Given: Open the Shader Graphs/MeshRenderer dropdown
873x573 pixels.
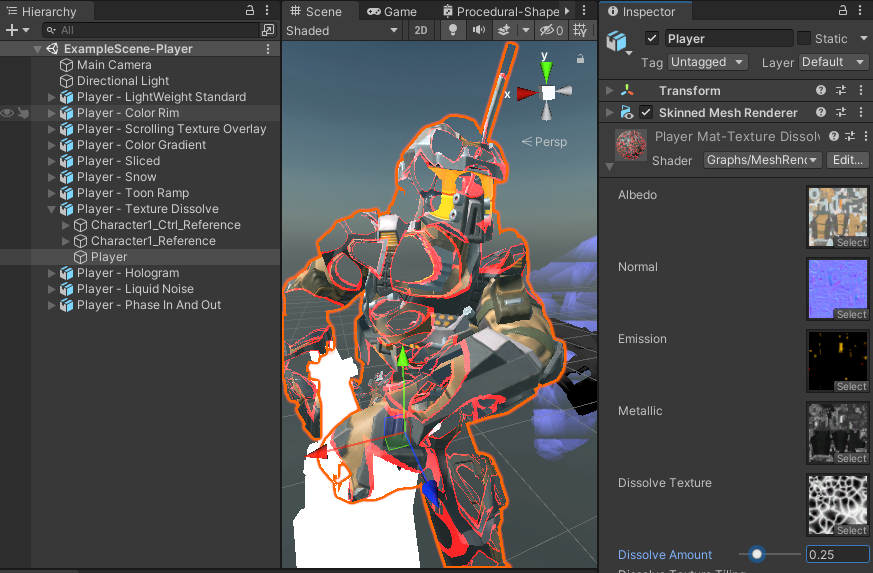Looking at the screenshot, I should click(762, 160).
